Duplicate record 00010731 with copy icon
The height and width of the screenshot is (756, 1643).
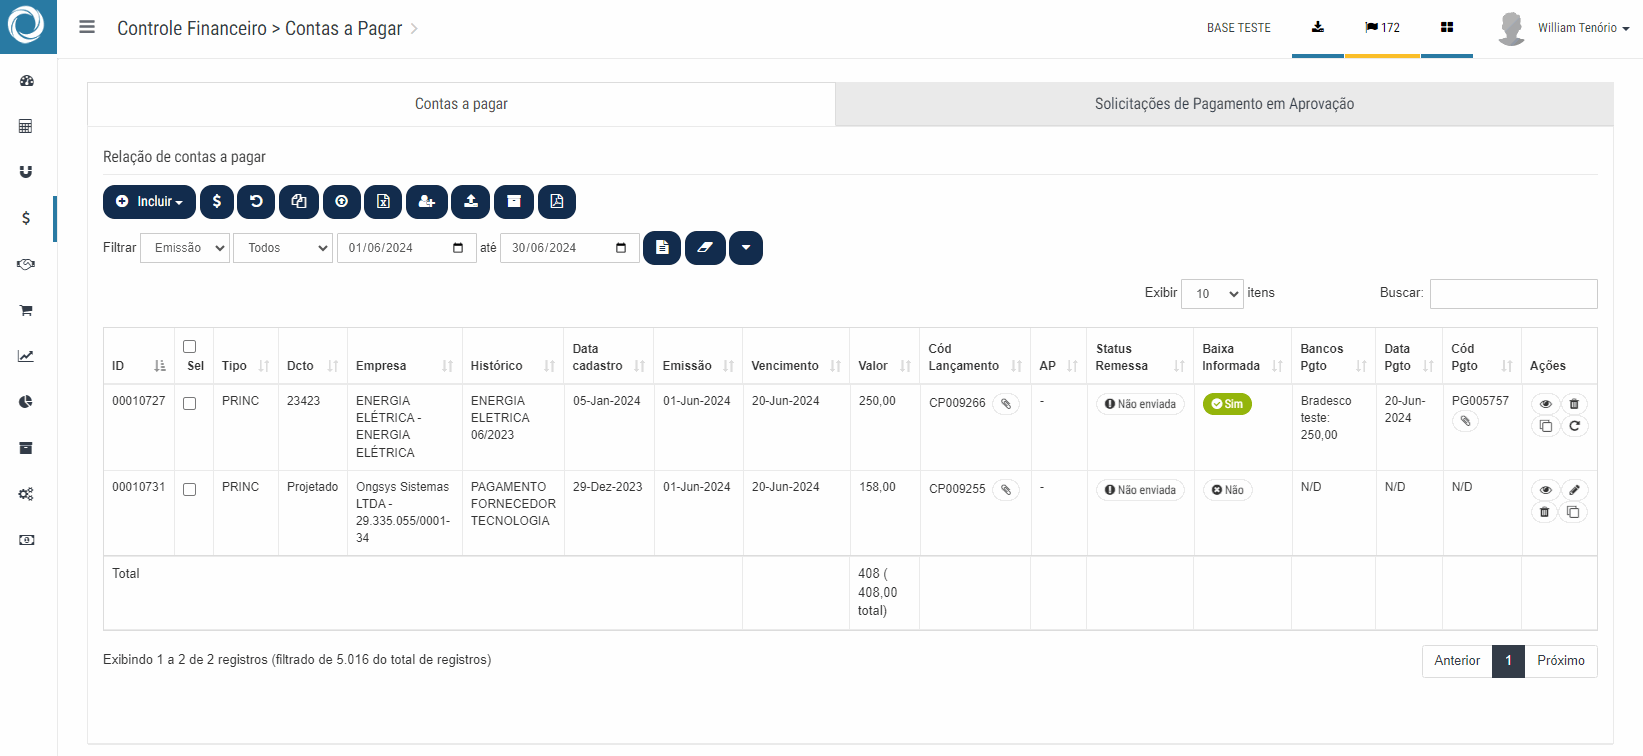click(1574, 512)
